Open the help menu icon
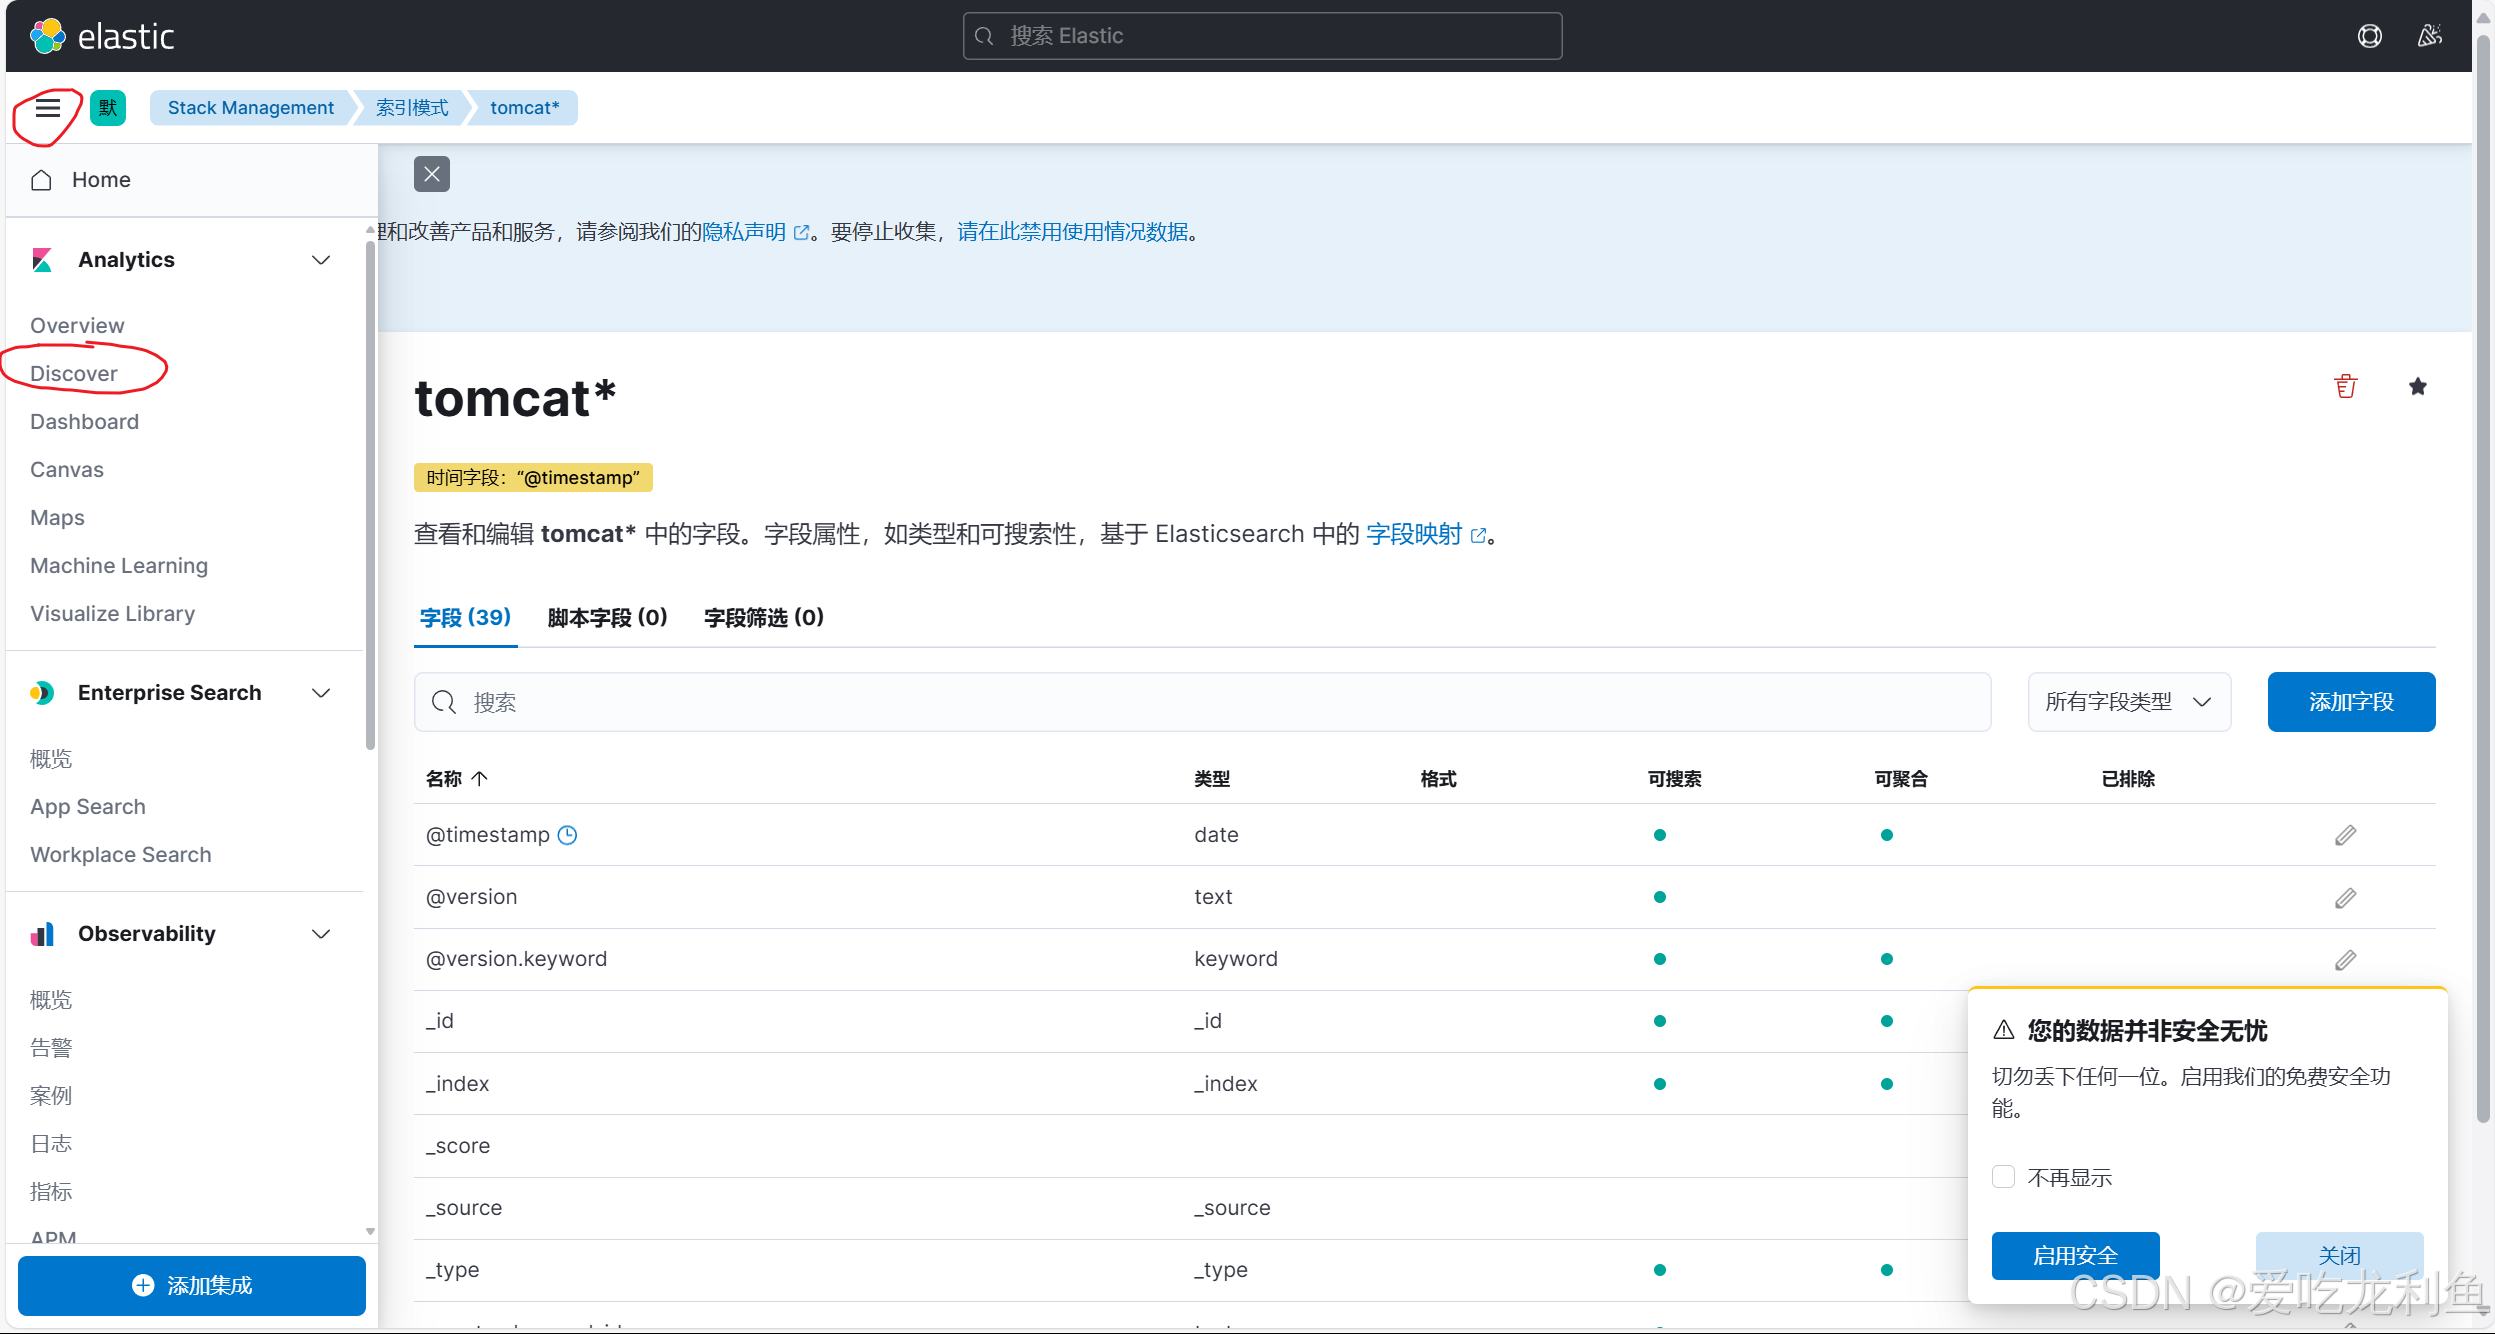This screenshot has height=1334, width=2495. (2369, 36)
